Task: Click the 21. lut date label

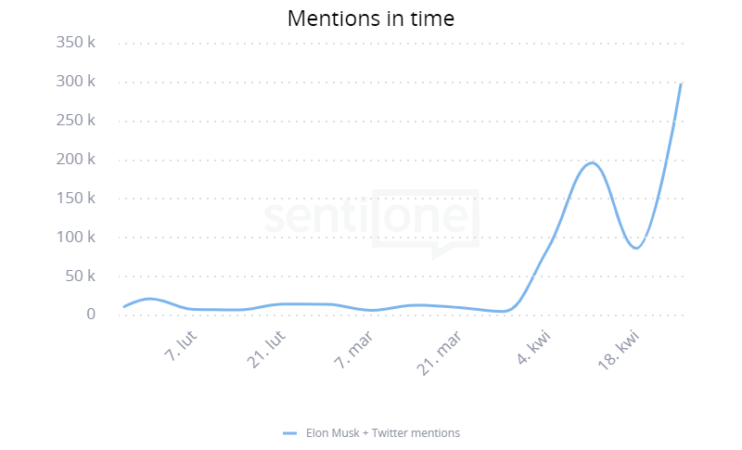Action: [267, 350]
